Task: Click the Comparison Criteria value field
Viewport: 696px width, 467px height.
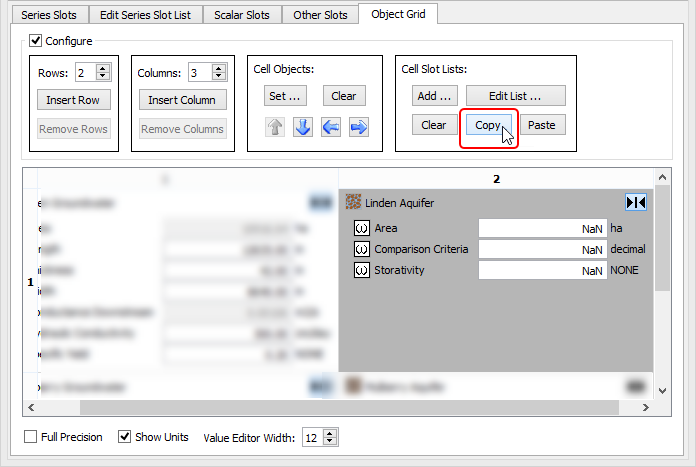Action: (542, 249)
